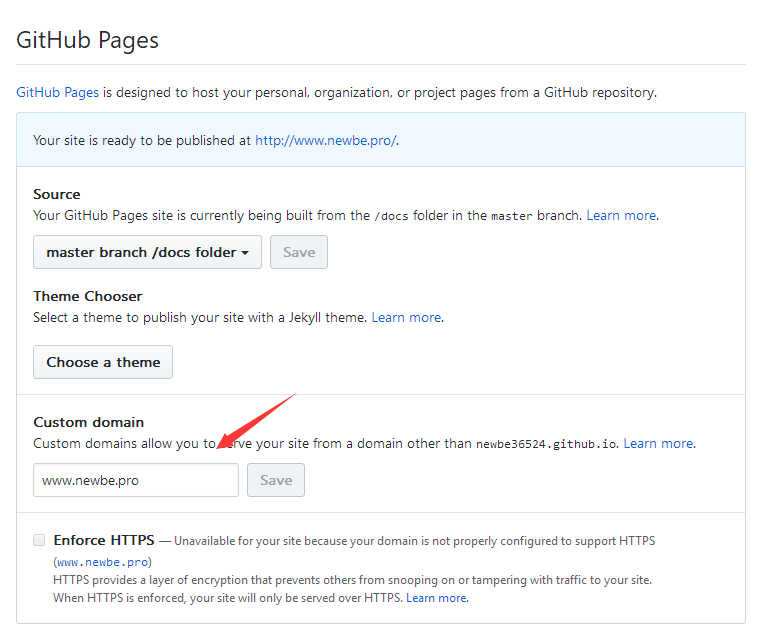Select the Enforce HTTPS label

click(104, 540)
